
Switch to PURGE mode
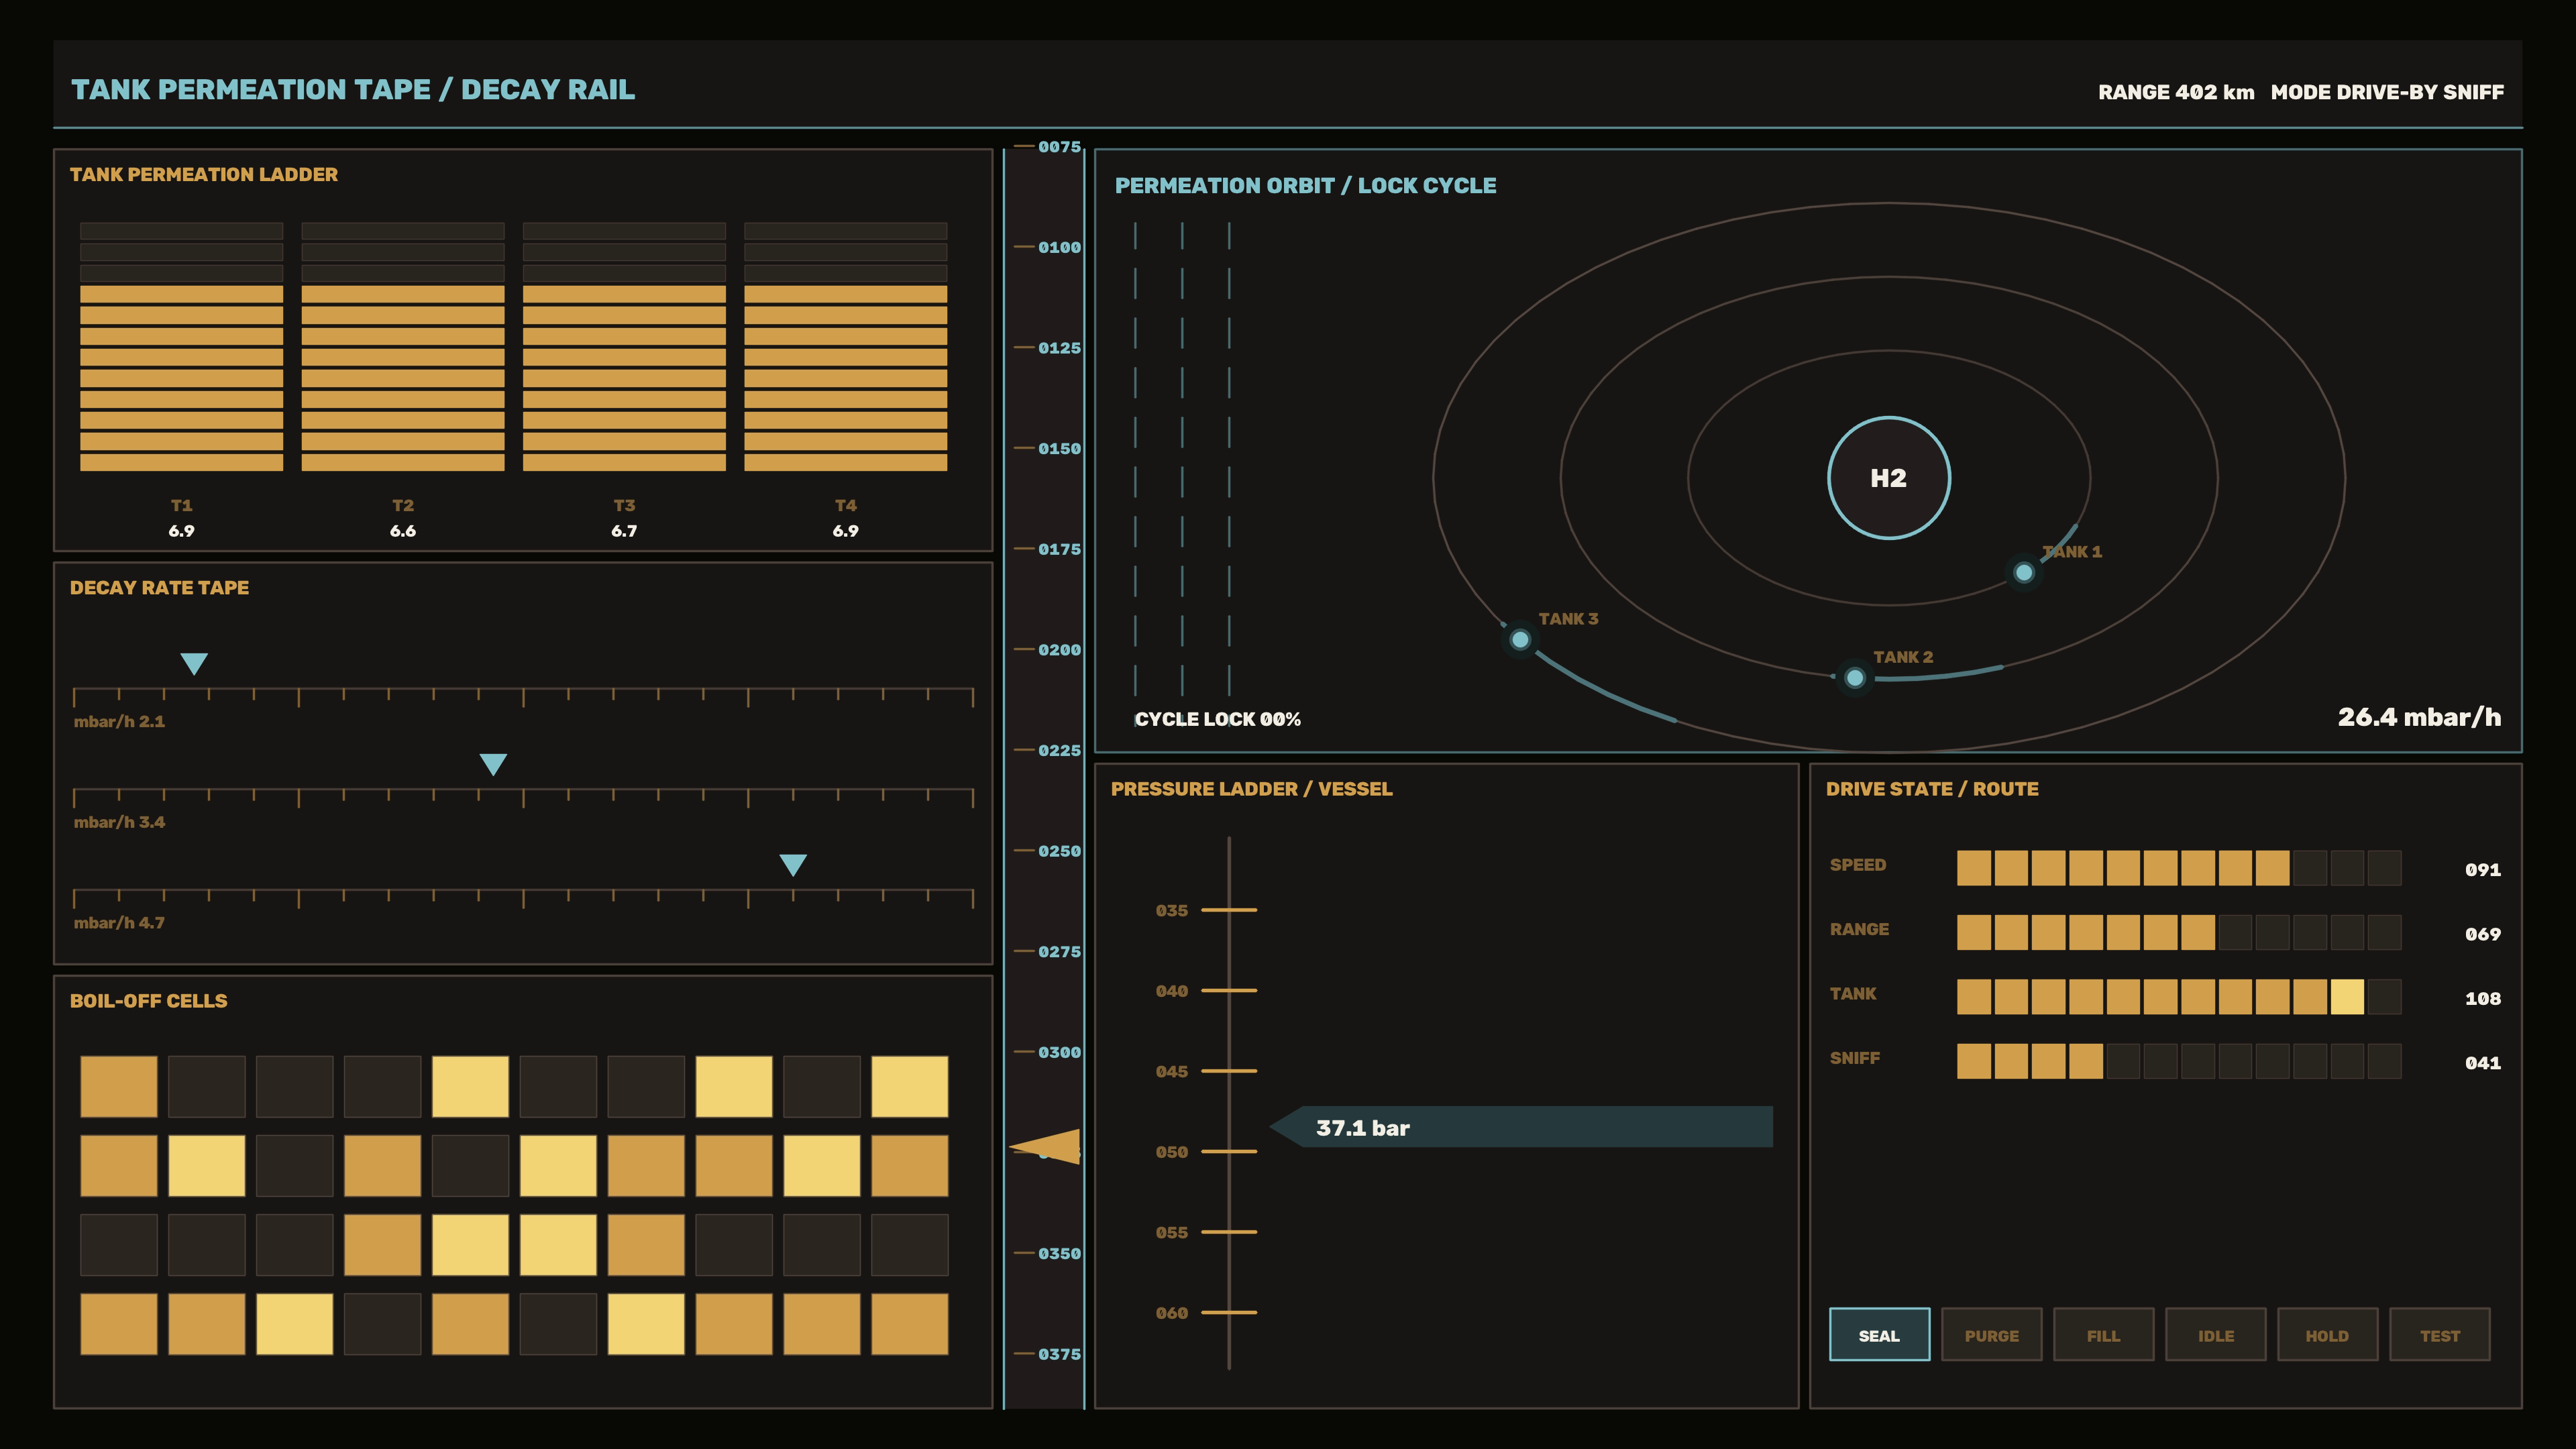(1991, 1335)
